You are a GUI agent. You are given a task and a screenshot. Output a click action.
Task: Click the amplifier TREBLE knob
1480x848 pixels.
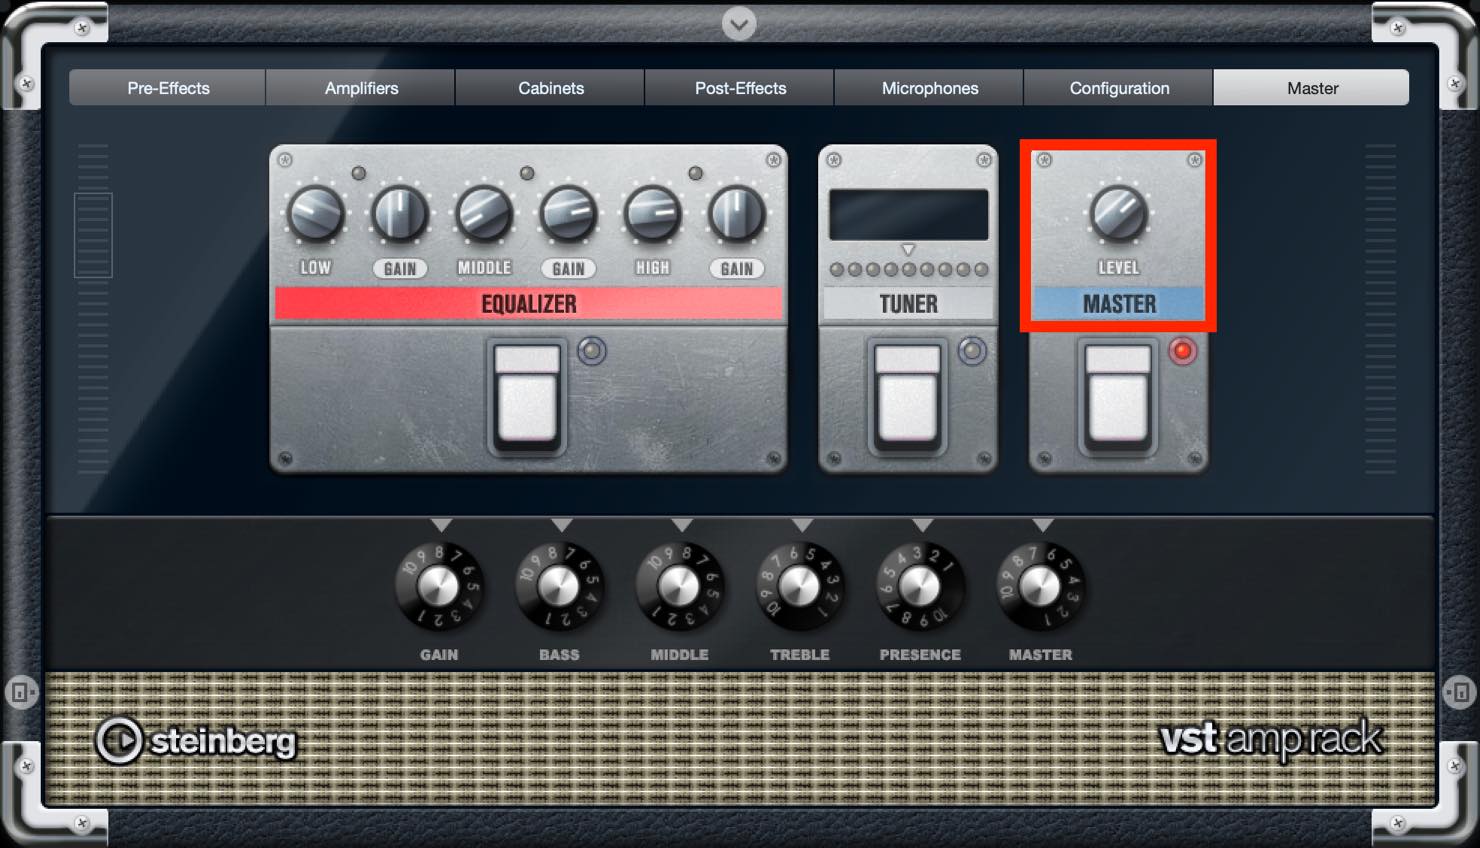(x=799, y=587)
